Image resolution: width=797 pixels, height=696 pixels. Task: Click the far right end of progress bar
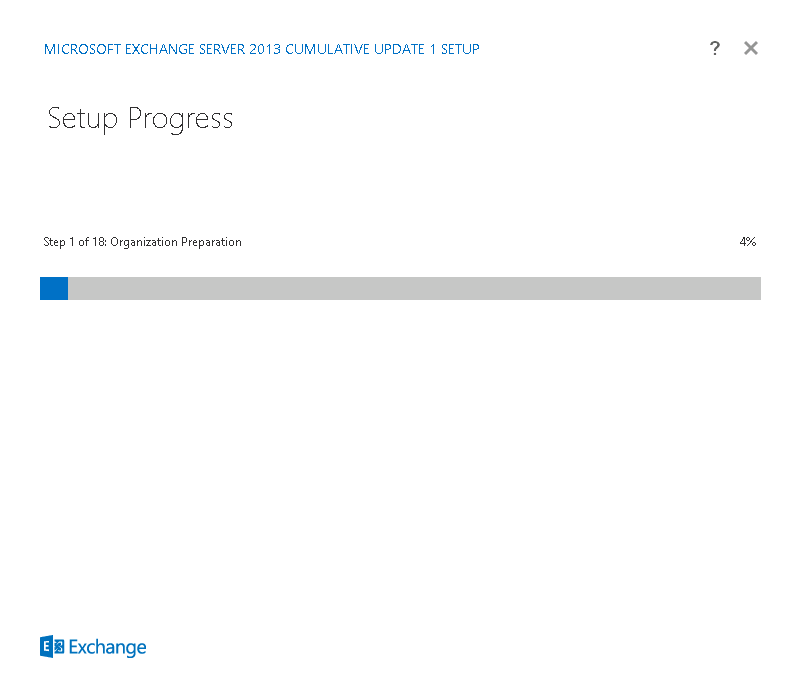(x=757, y=288)
